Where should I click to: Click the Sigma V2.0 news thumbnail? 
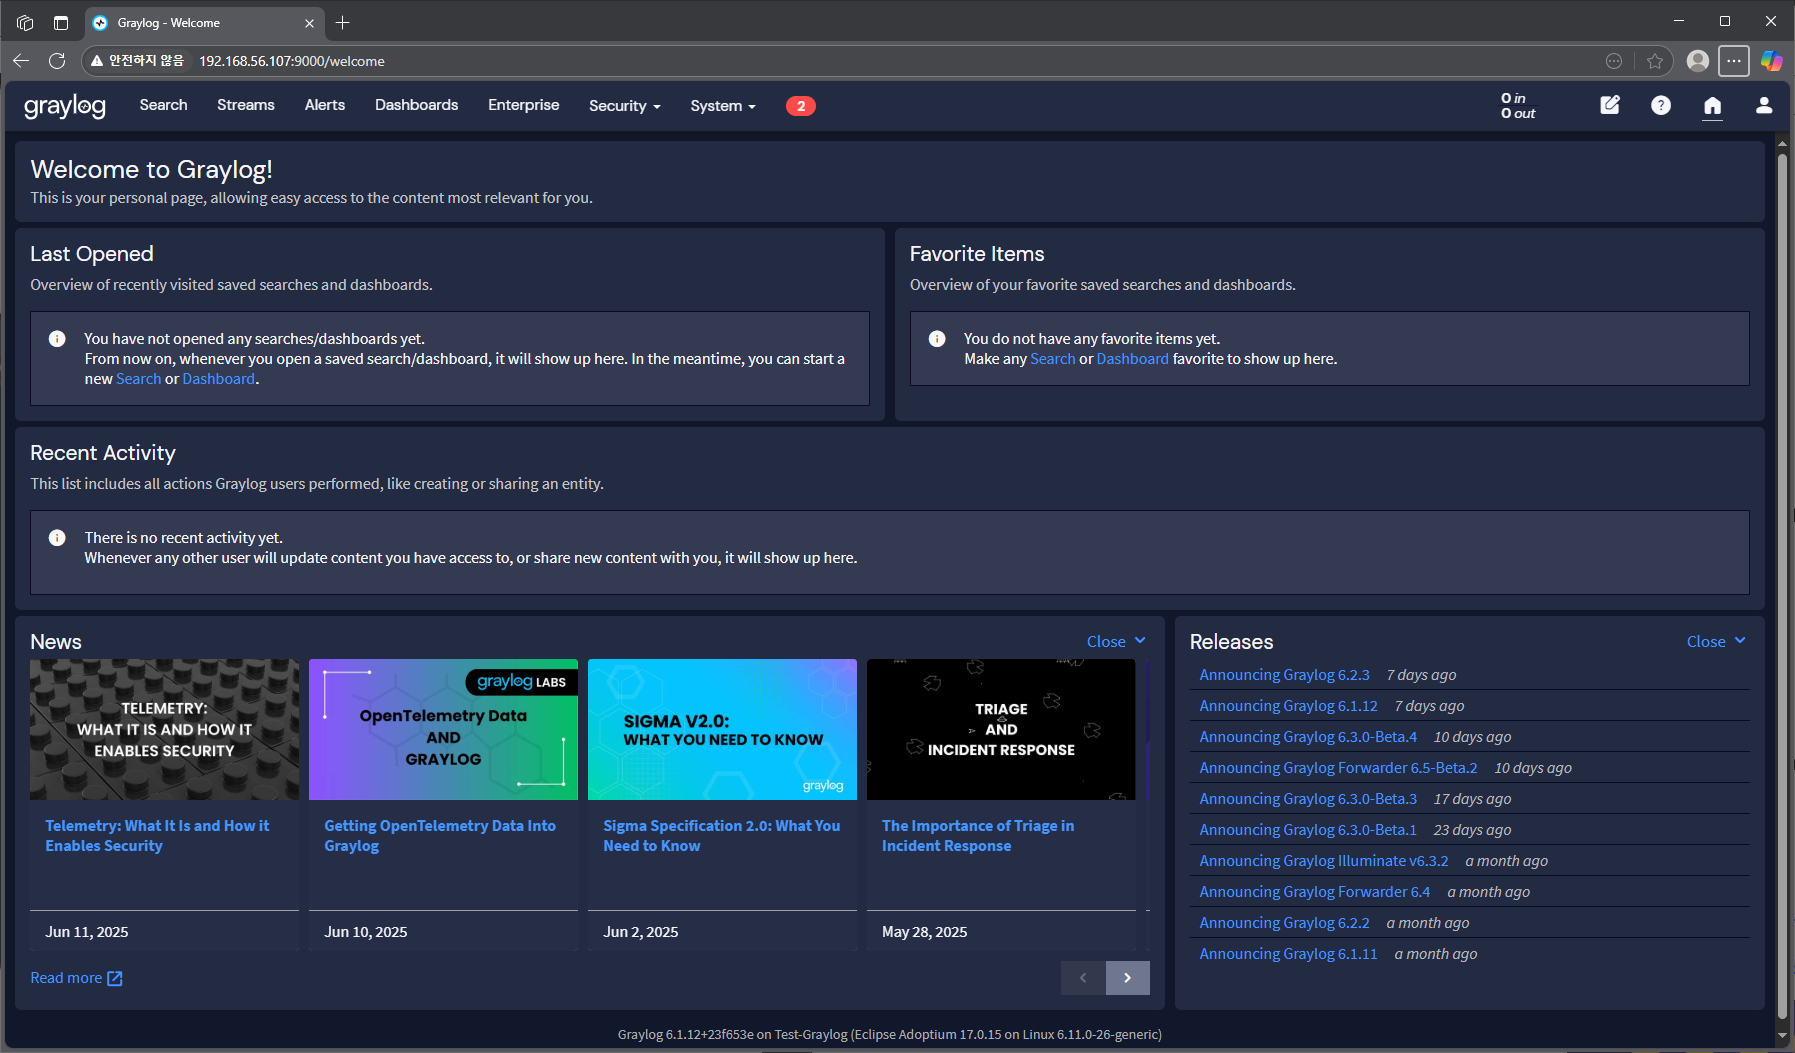(x=722, y=729)
